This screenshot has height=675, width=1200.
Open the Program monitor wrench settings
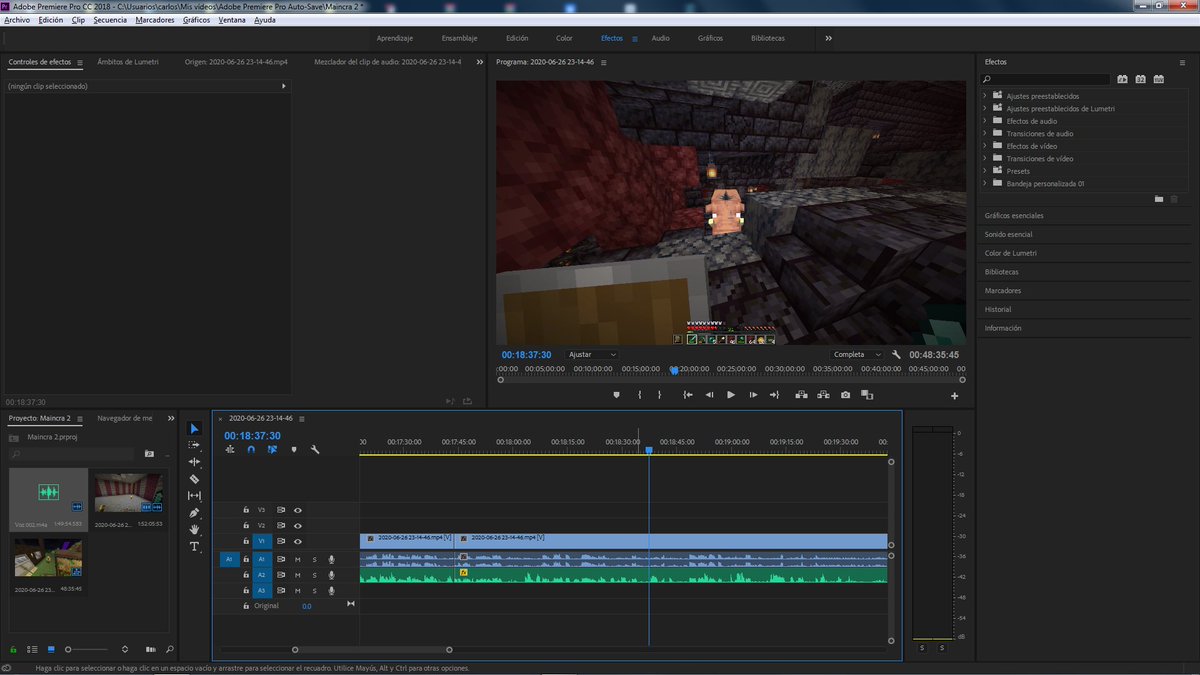(x=897, y=354)
